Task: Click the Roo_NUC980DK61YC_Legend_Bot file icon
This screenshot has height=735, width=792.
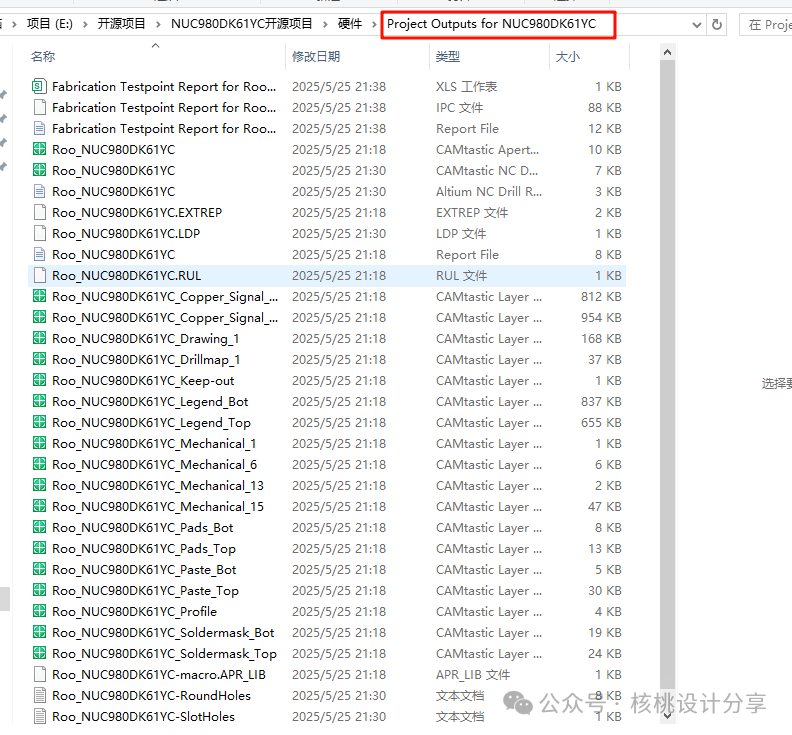Action: 39,401
